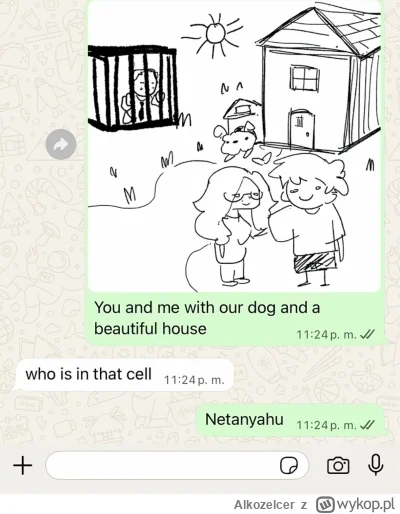The width and height of the screenshot is (400, 514).
Task: Check read receipt ticks on Netanyahu message
Action: coord(368,425)
